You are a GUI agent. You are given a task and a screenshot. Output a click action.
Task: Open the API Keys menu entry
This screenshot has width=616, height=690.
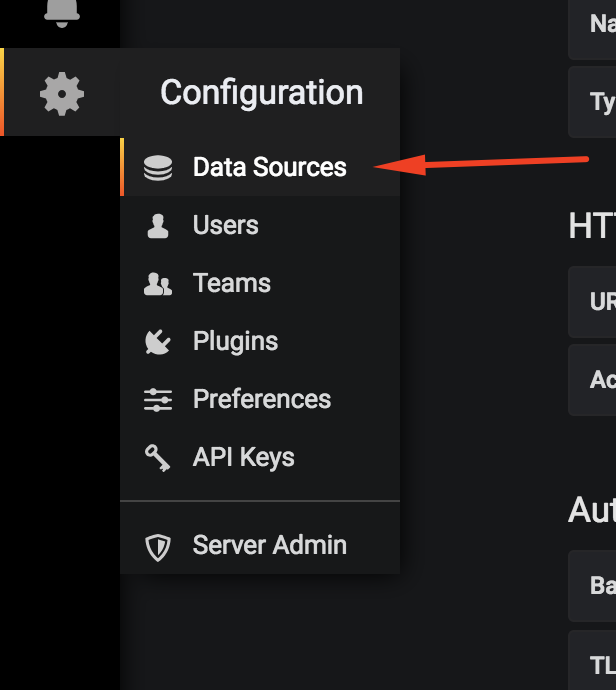243,457
